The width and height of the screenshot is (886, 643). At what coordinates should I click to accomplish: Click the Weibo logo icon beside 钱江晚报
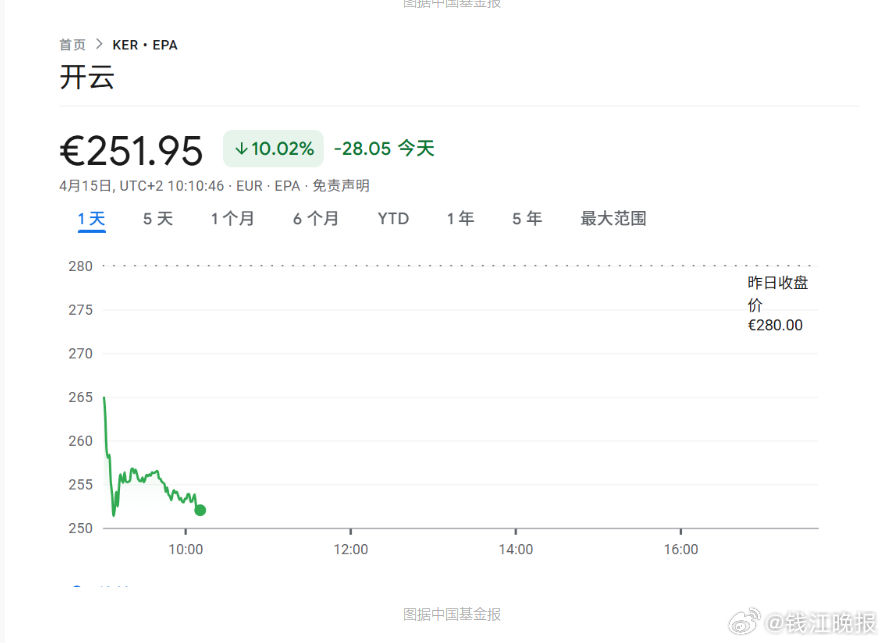point(745,622)
